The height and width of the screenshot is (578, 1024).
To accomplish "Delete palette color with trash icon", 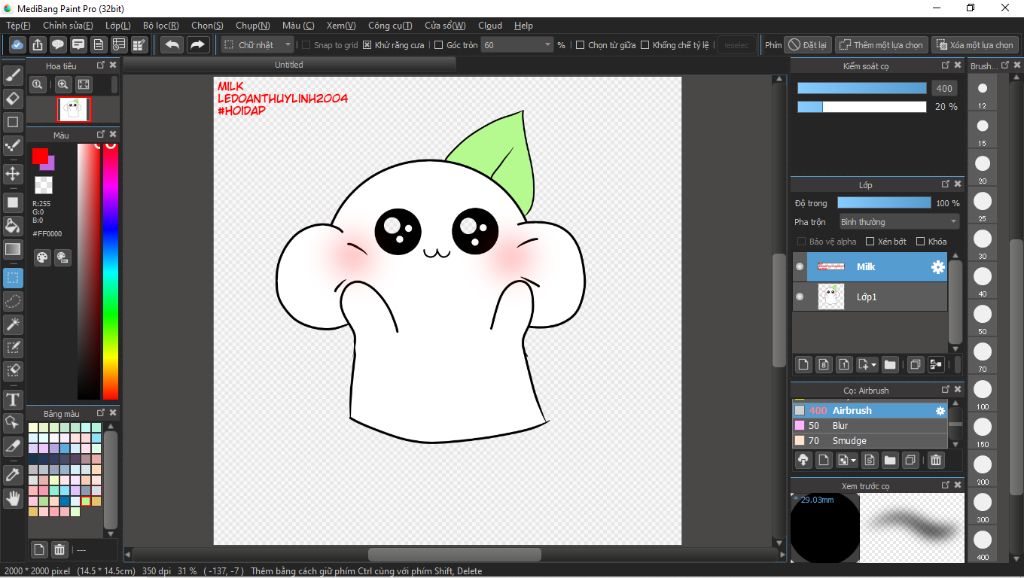I will coord(59,549).
